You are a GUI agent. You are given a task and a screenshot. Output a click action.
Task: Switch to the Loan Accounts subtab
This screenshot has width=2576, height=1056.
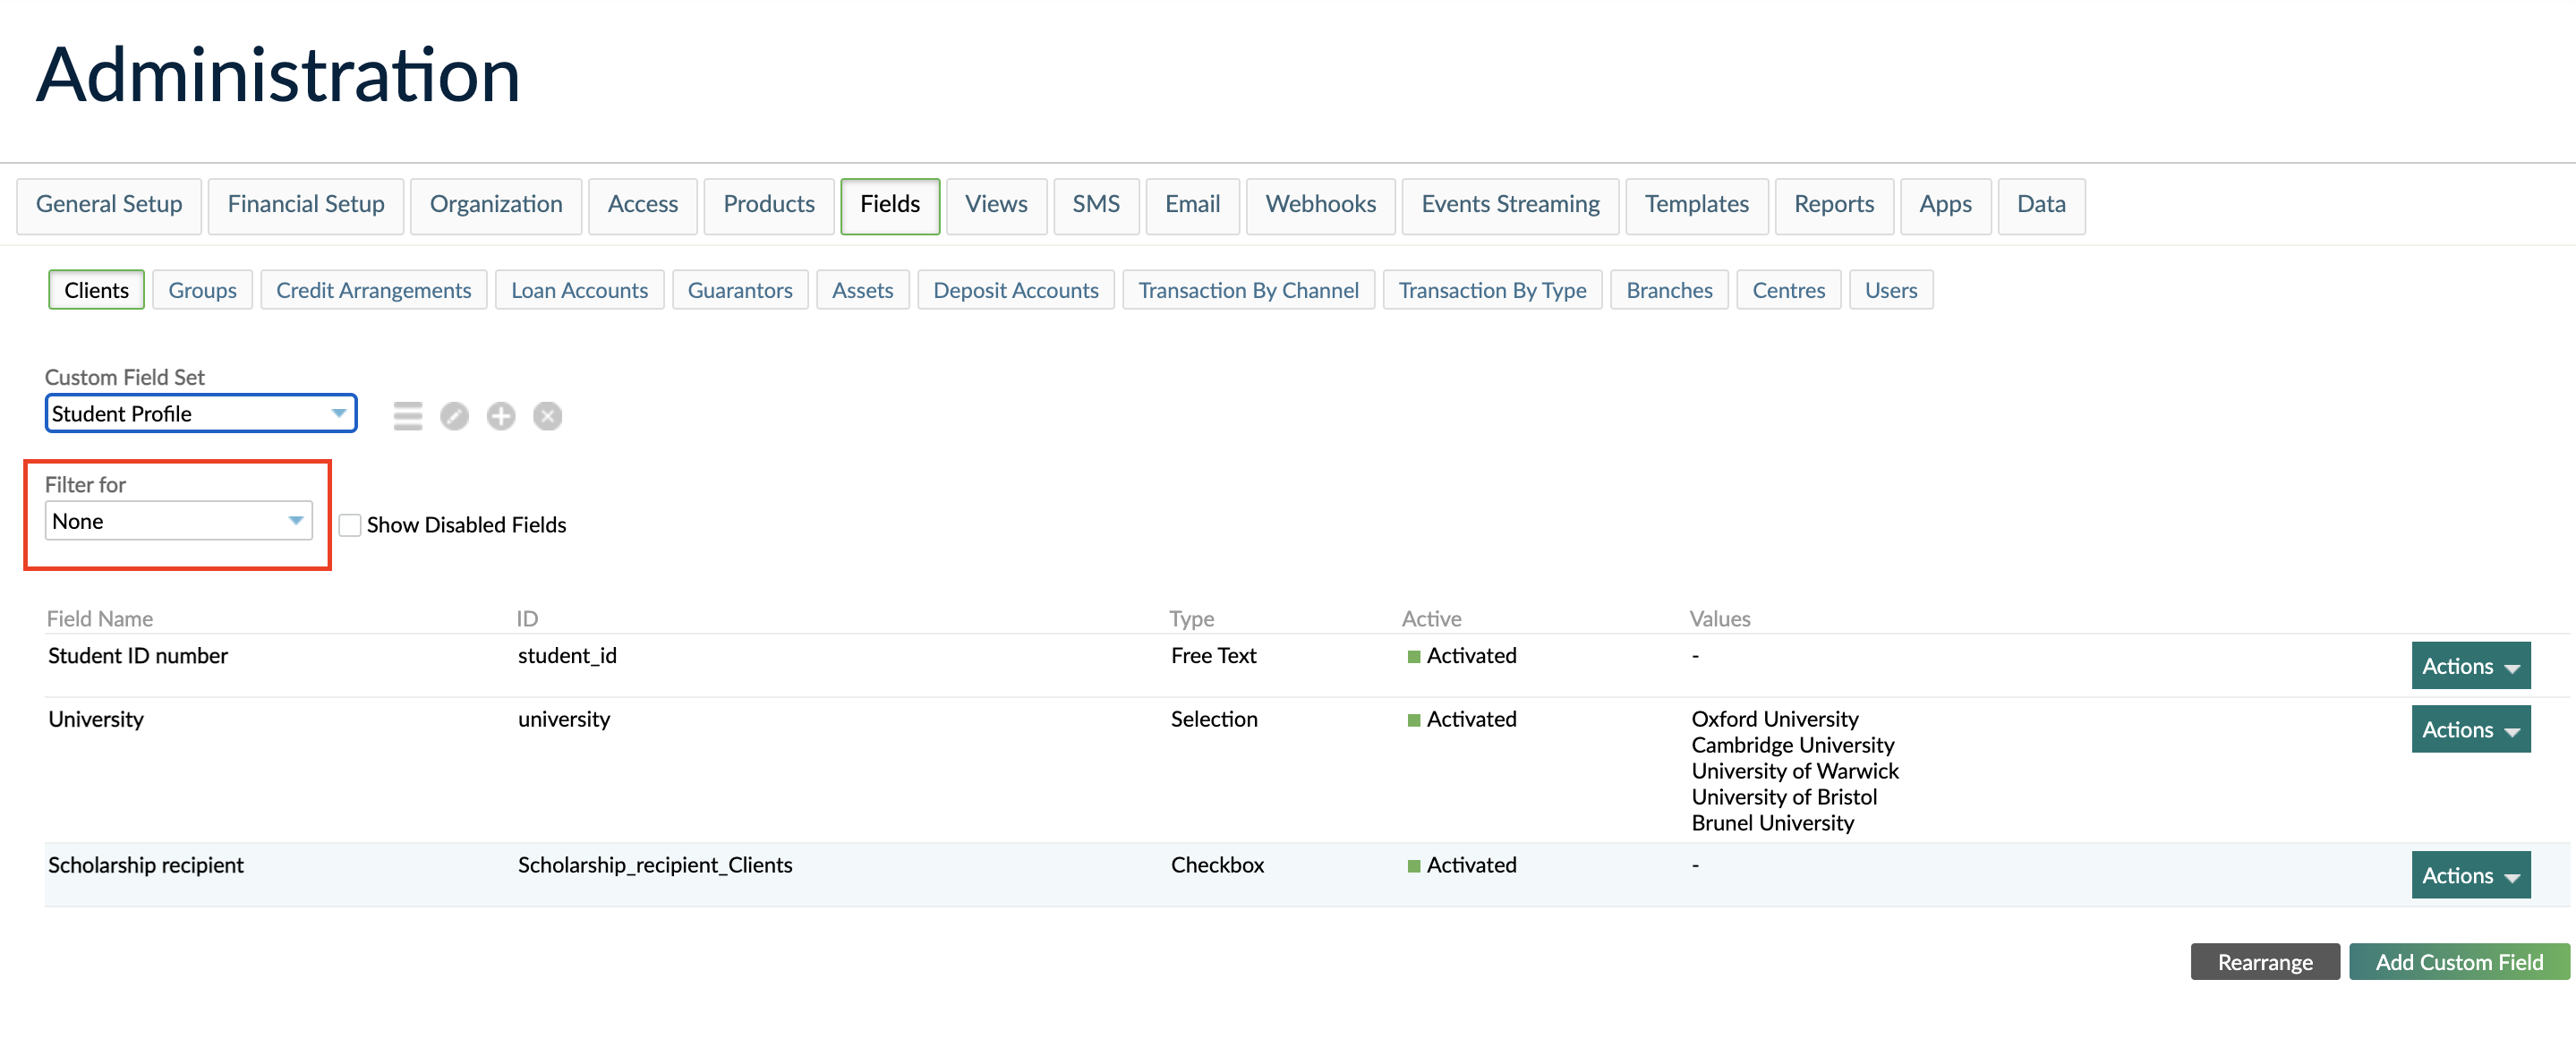click(579, 289)
